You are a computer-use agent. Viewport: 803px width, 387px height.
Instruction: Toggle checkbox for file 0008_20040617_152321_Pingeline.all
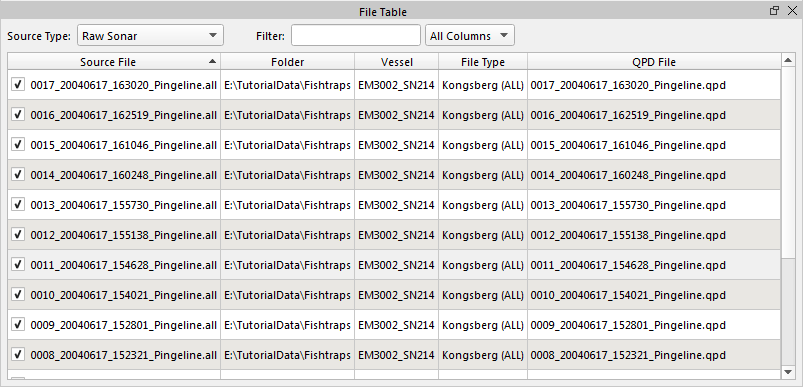pyautogui.click(x=18, y=354)
